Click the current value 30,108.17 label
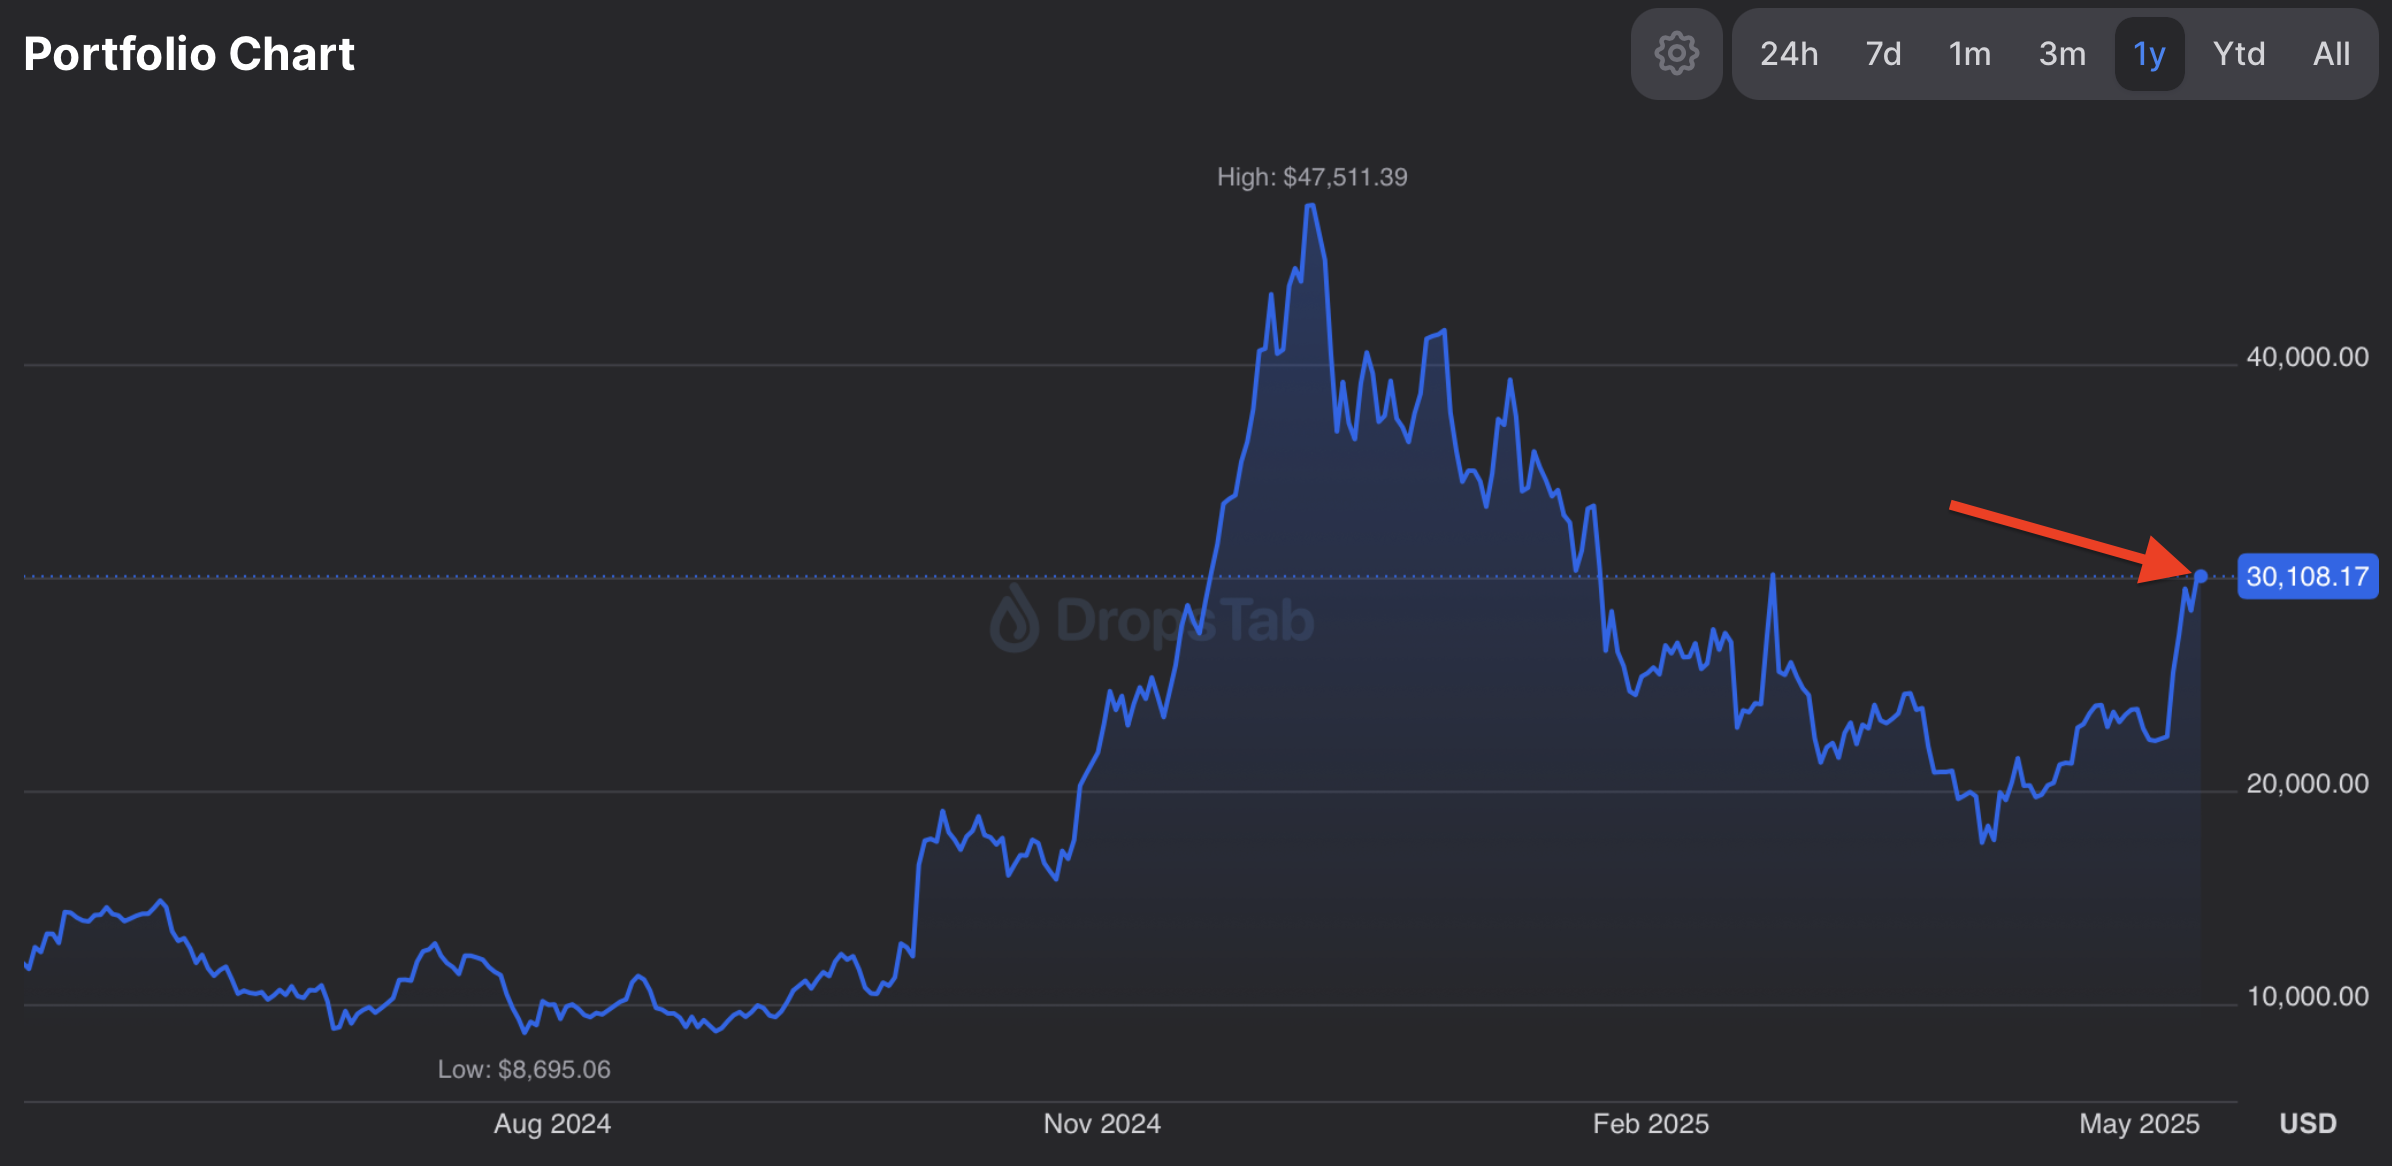This screenshot has height=1166, width=2392. click(x=2307, y=577)
